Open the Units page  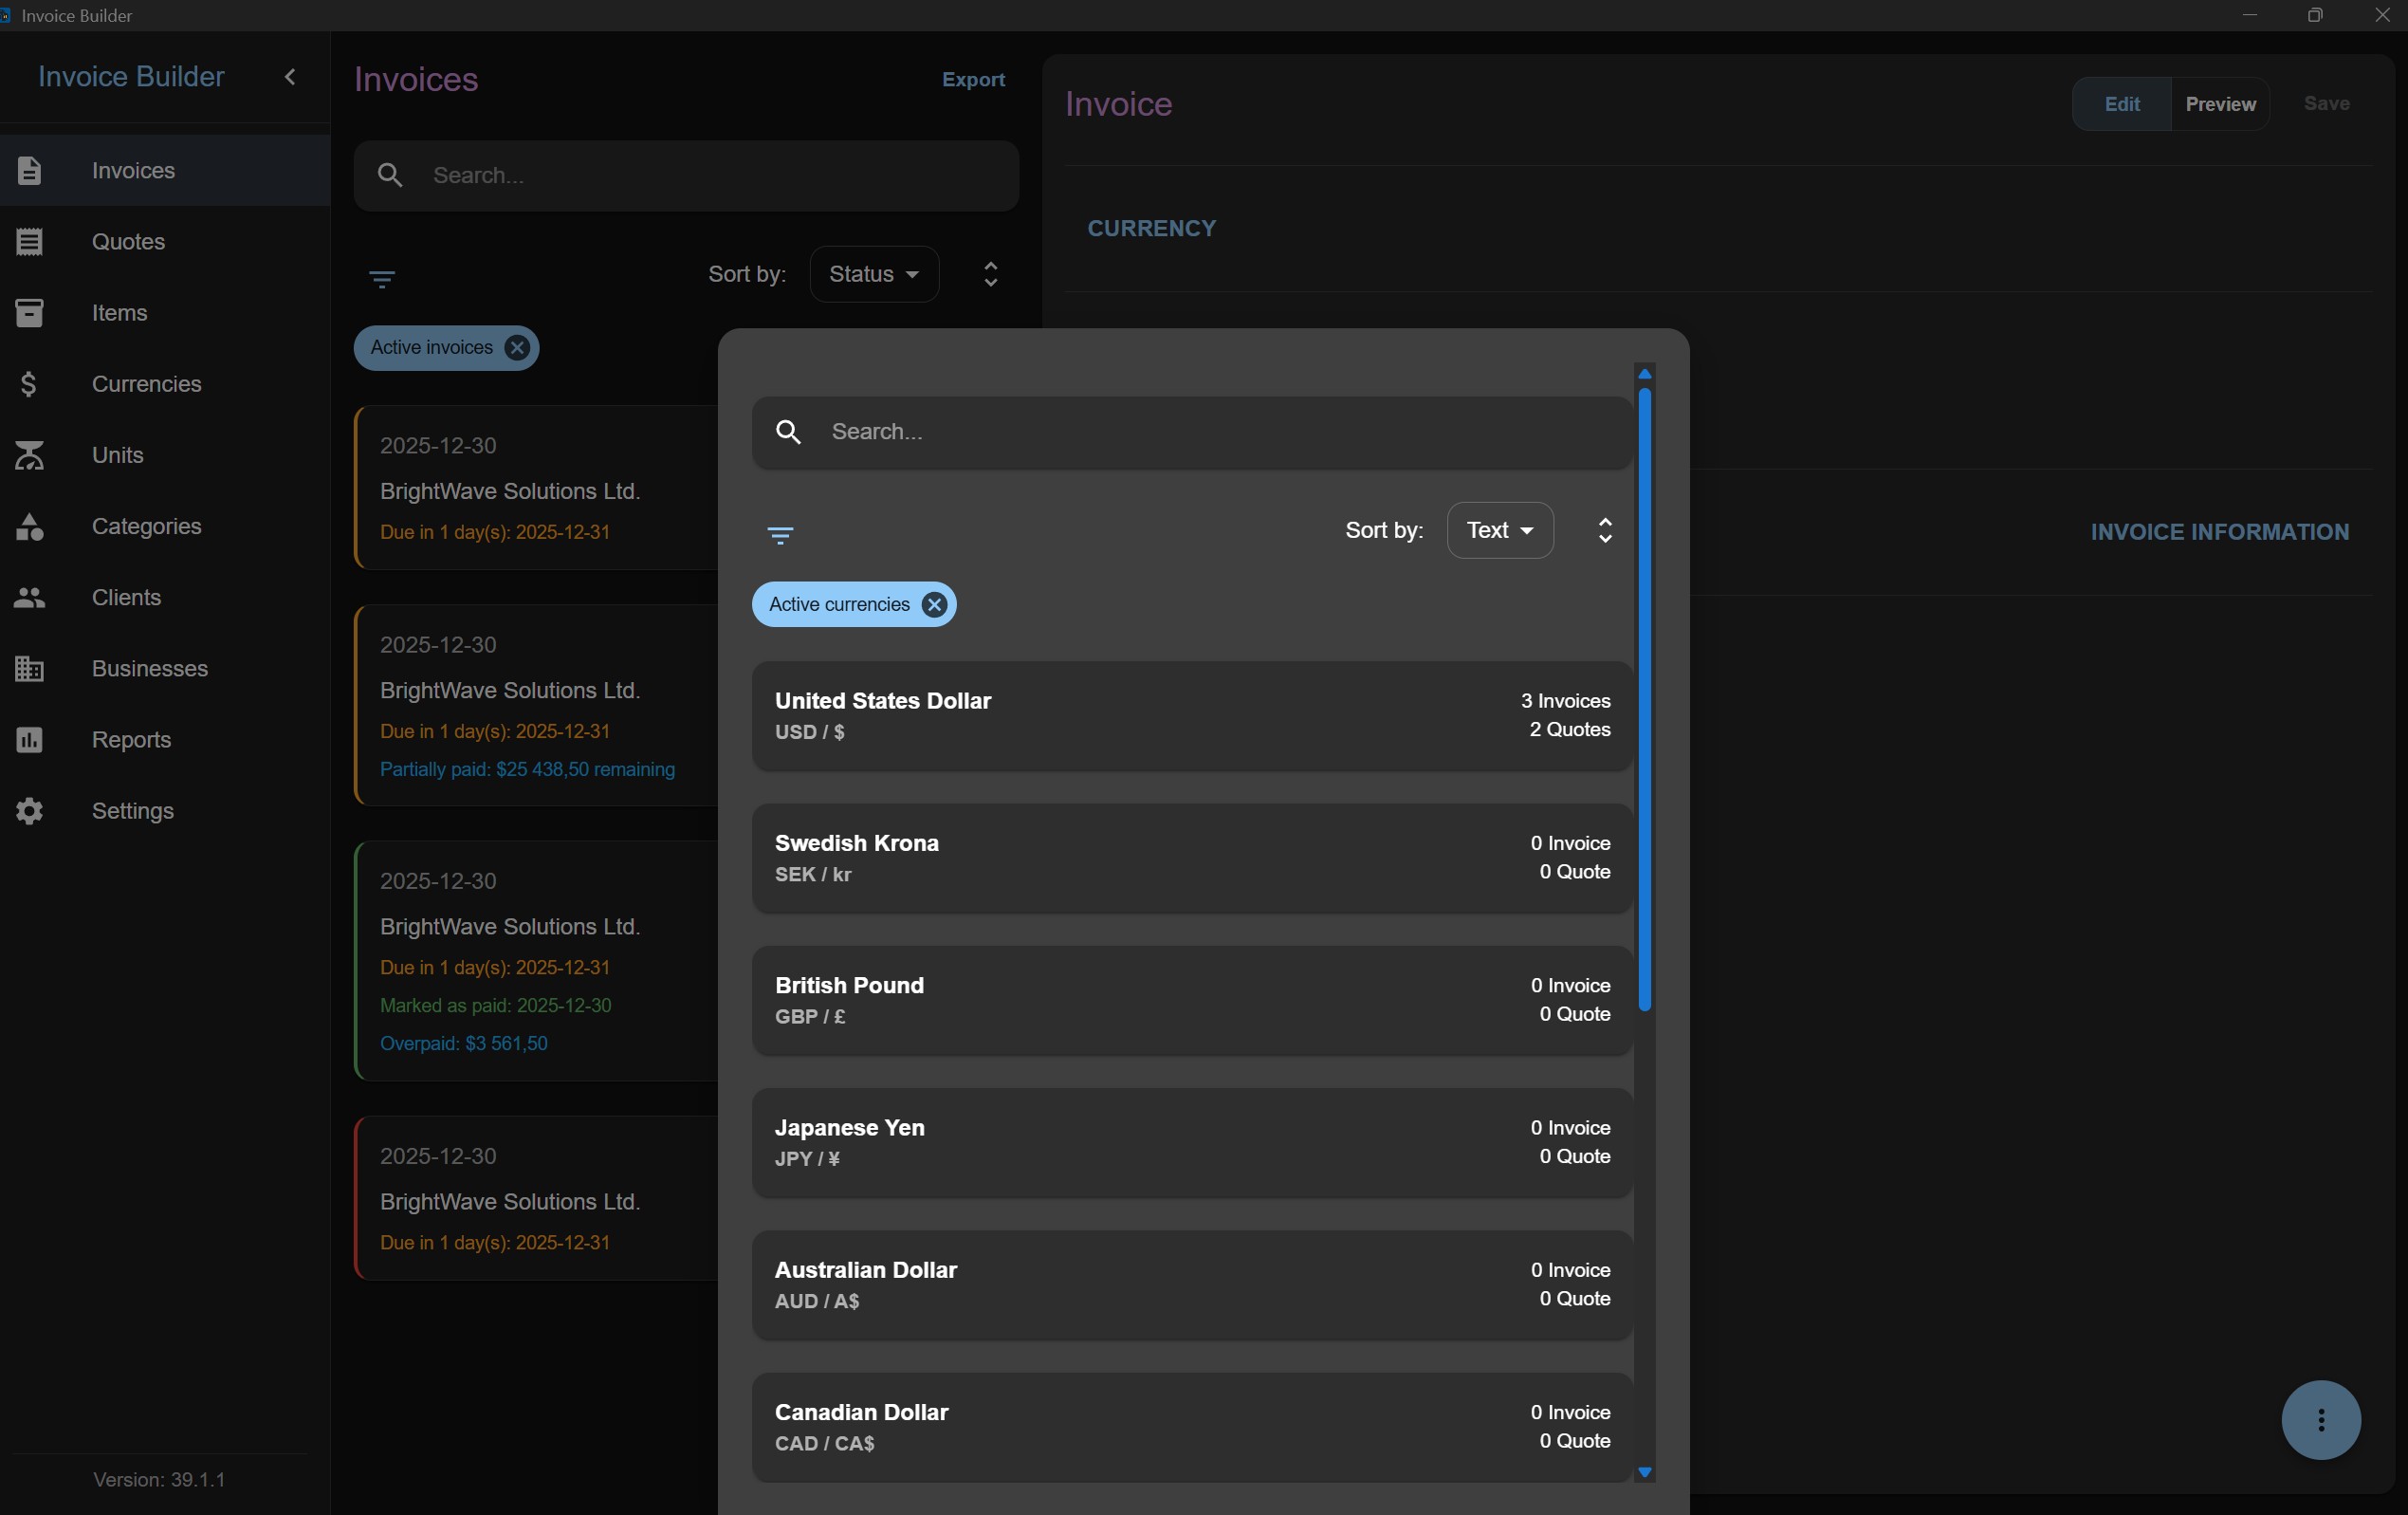[165, 455]
